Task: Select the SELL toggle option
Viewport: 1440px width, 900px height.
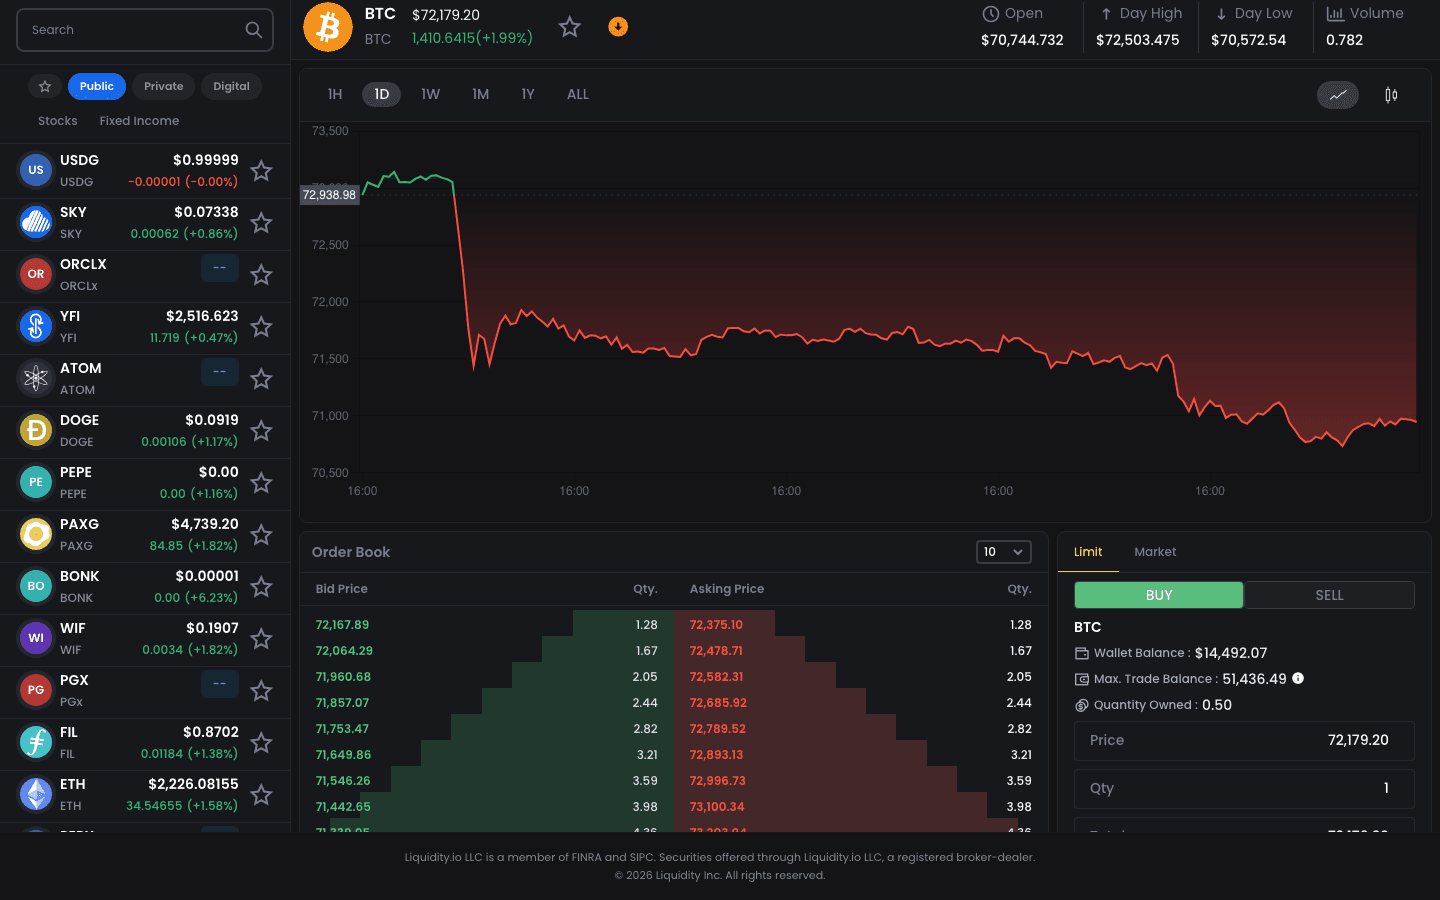Action: click(x=1329, y=595)
